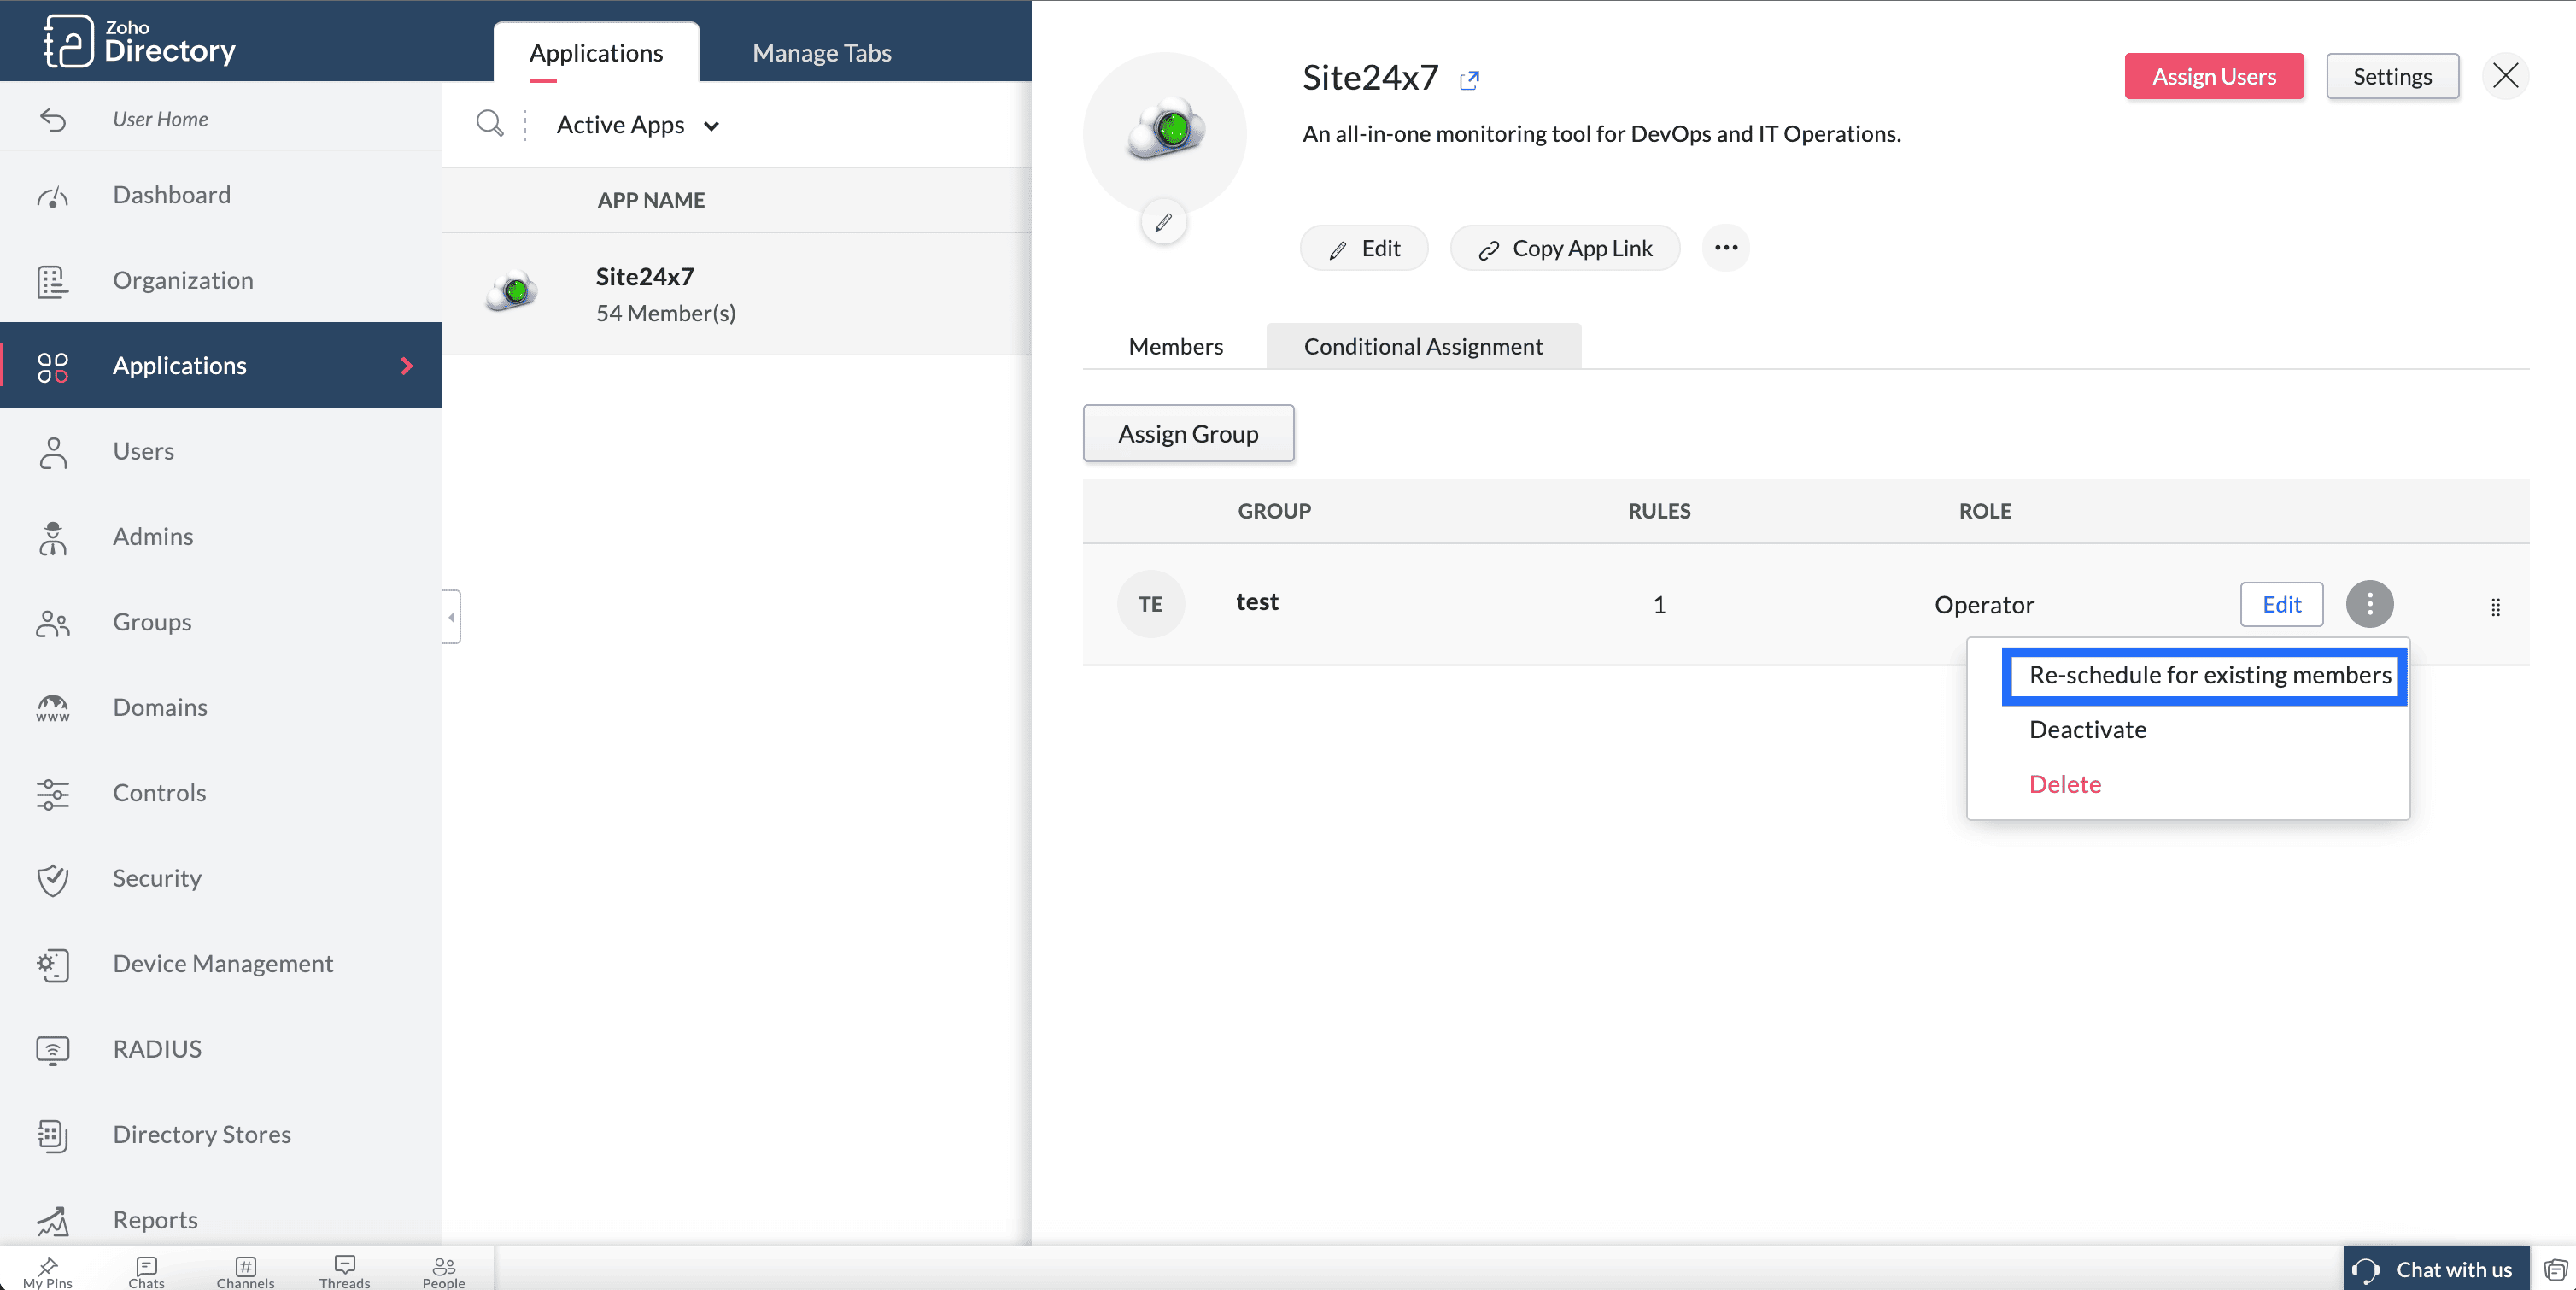Screen dimensions: 2576x1290
Task: Click the Assign Users button
Action: point(2214,77)
